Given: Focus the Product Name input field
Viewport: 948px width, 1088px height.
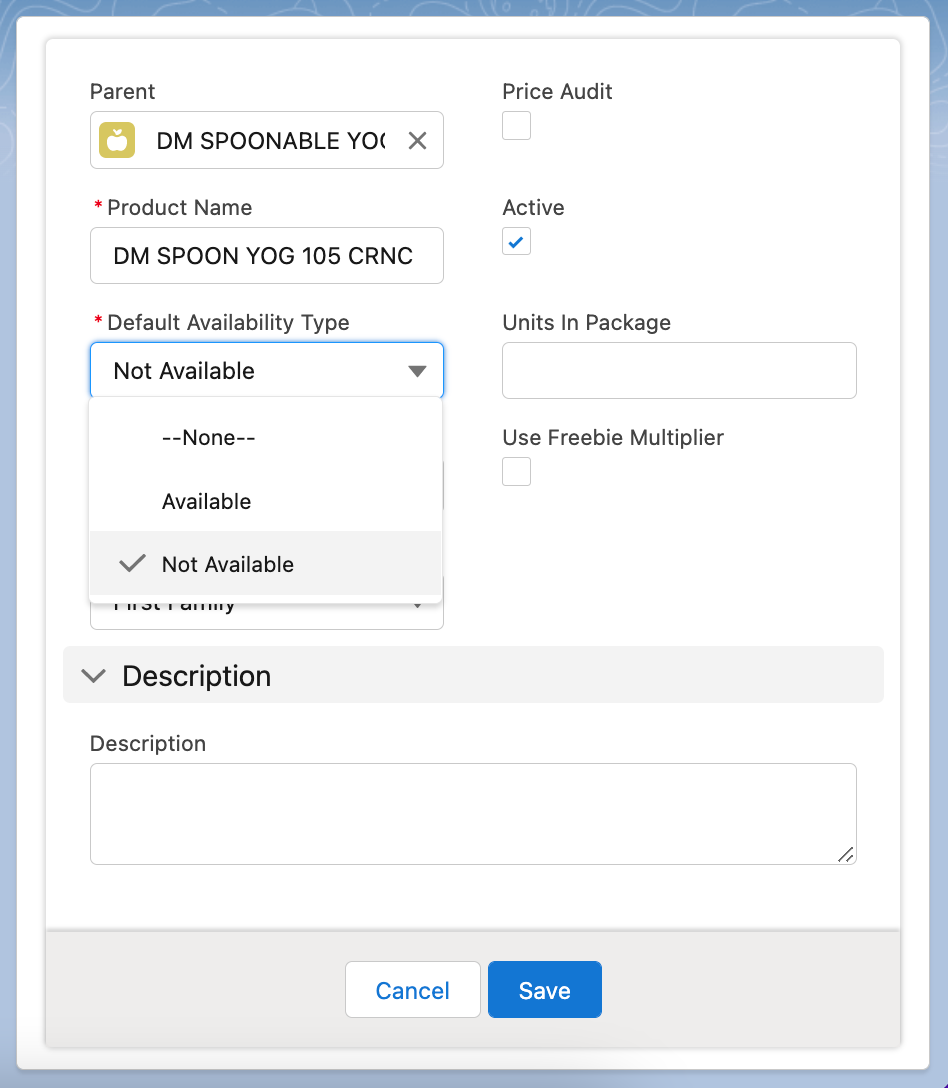Looking at the screenshot, I should click(266, 256).
